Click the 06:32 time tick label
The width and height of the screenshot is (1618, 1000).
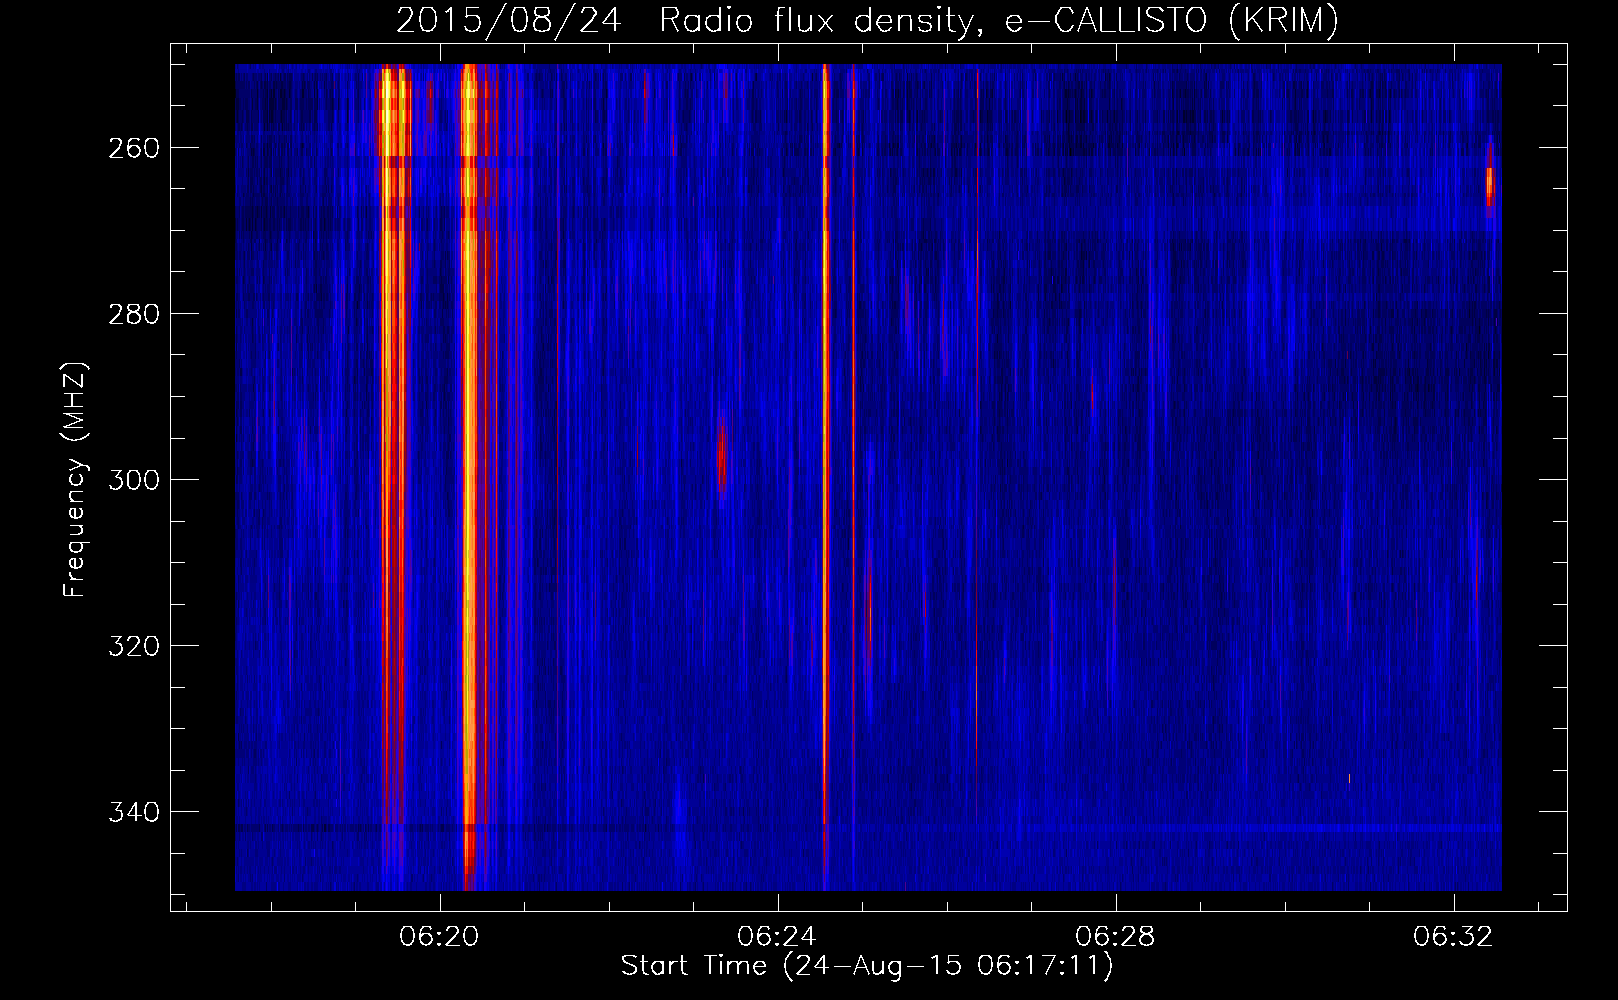click(1453, 937)
